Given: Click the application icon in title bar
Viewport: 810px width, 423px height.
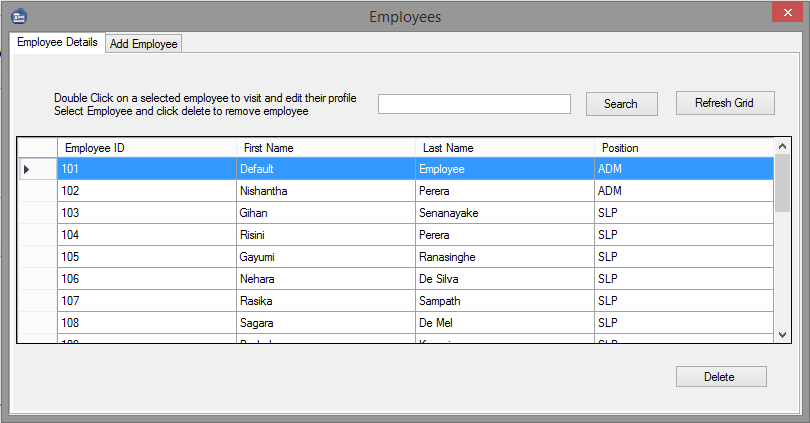Looking at the screenshot, I should click(18, 16).
